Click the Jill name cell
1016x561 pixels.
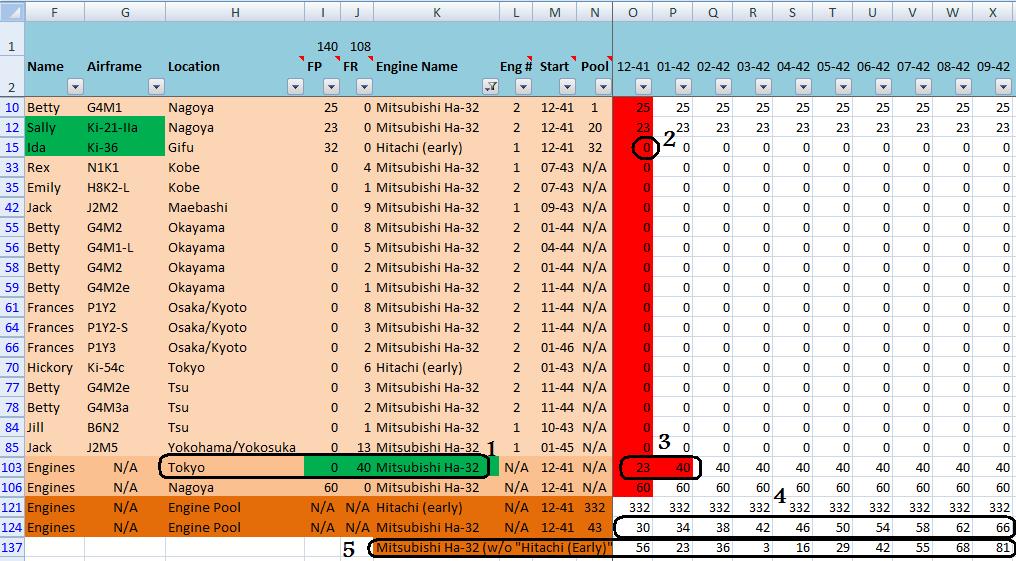point(55,427)
